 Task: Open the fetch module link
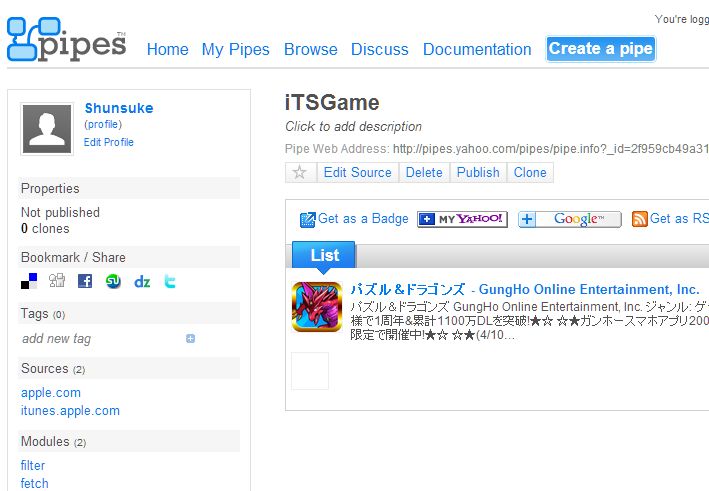tap(34, 483)
